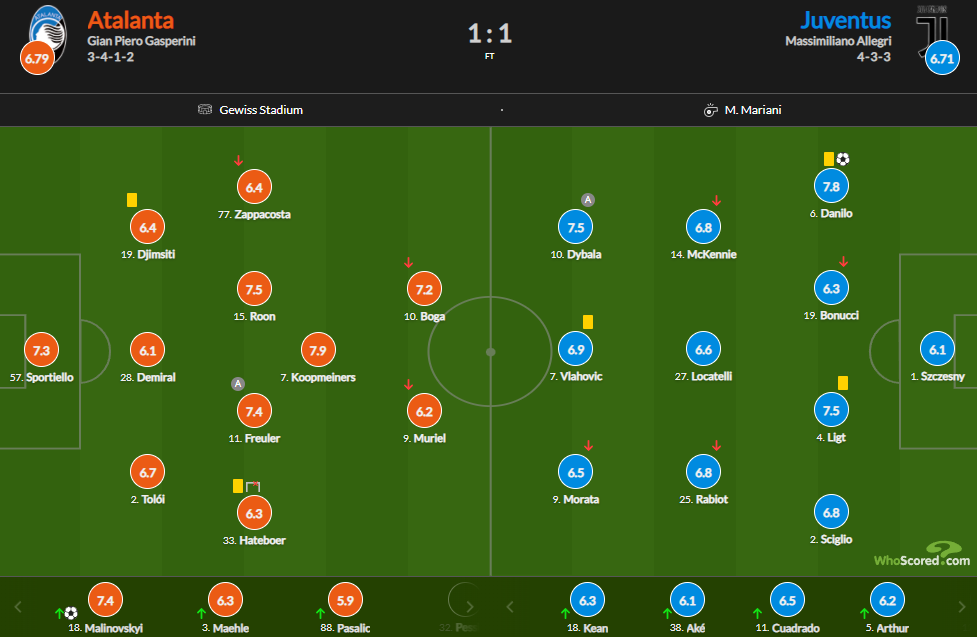The width and height of the screenshot is (977, 637).
Task: Click the goal ball icon above Danilo
Action: [842, 159]
